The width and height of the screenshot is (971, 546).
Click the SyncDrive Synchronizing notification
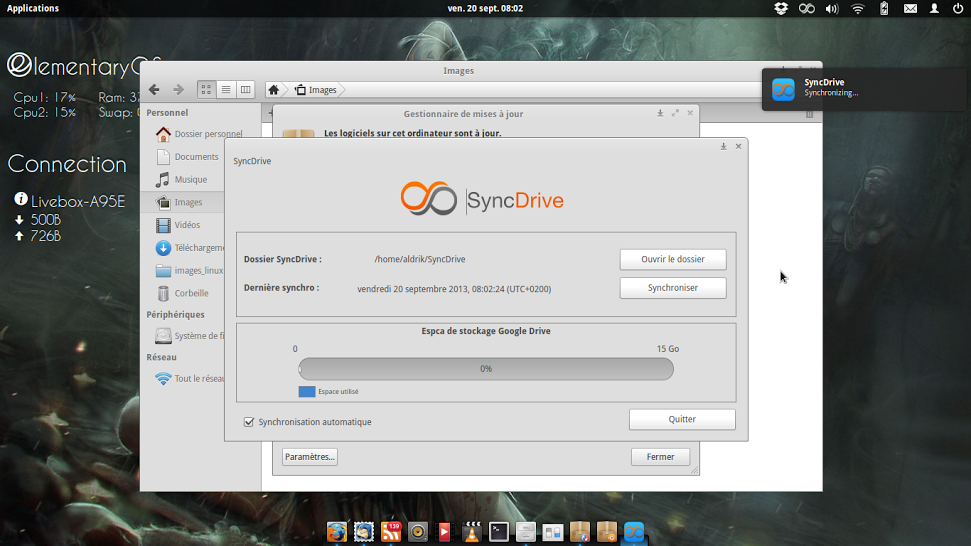pos(866,89)
